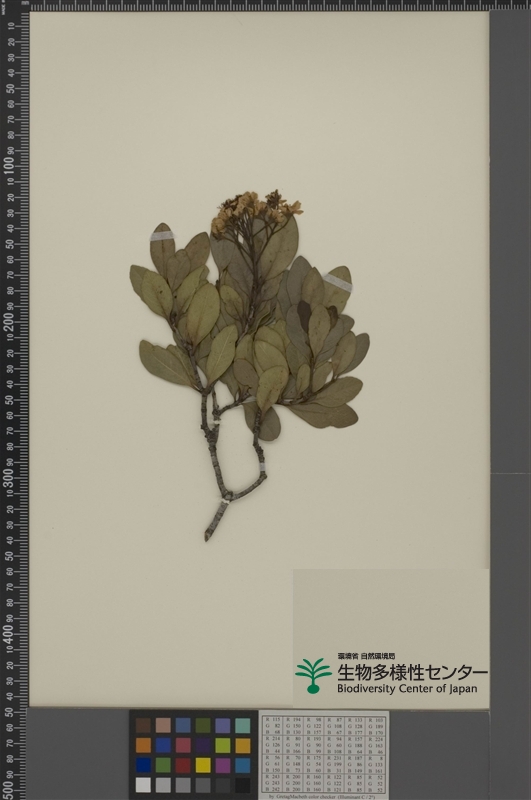This screenshot has height=800, width=531.
Task: Click the green Biodiversity Center palm logo
Action: [313, 676]
